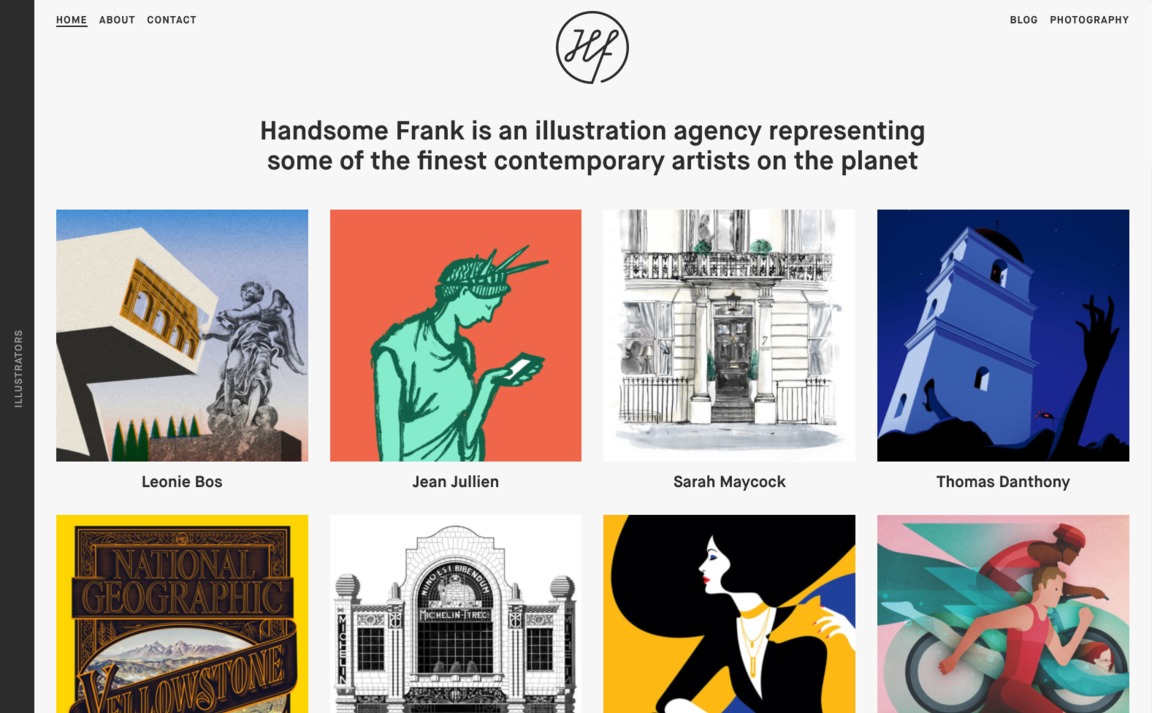This screenshot has height=713, width=1152.
Task: Visit the Blog link
Action: [1023, 20]
